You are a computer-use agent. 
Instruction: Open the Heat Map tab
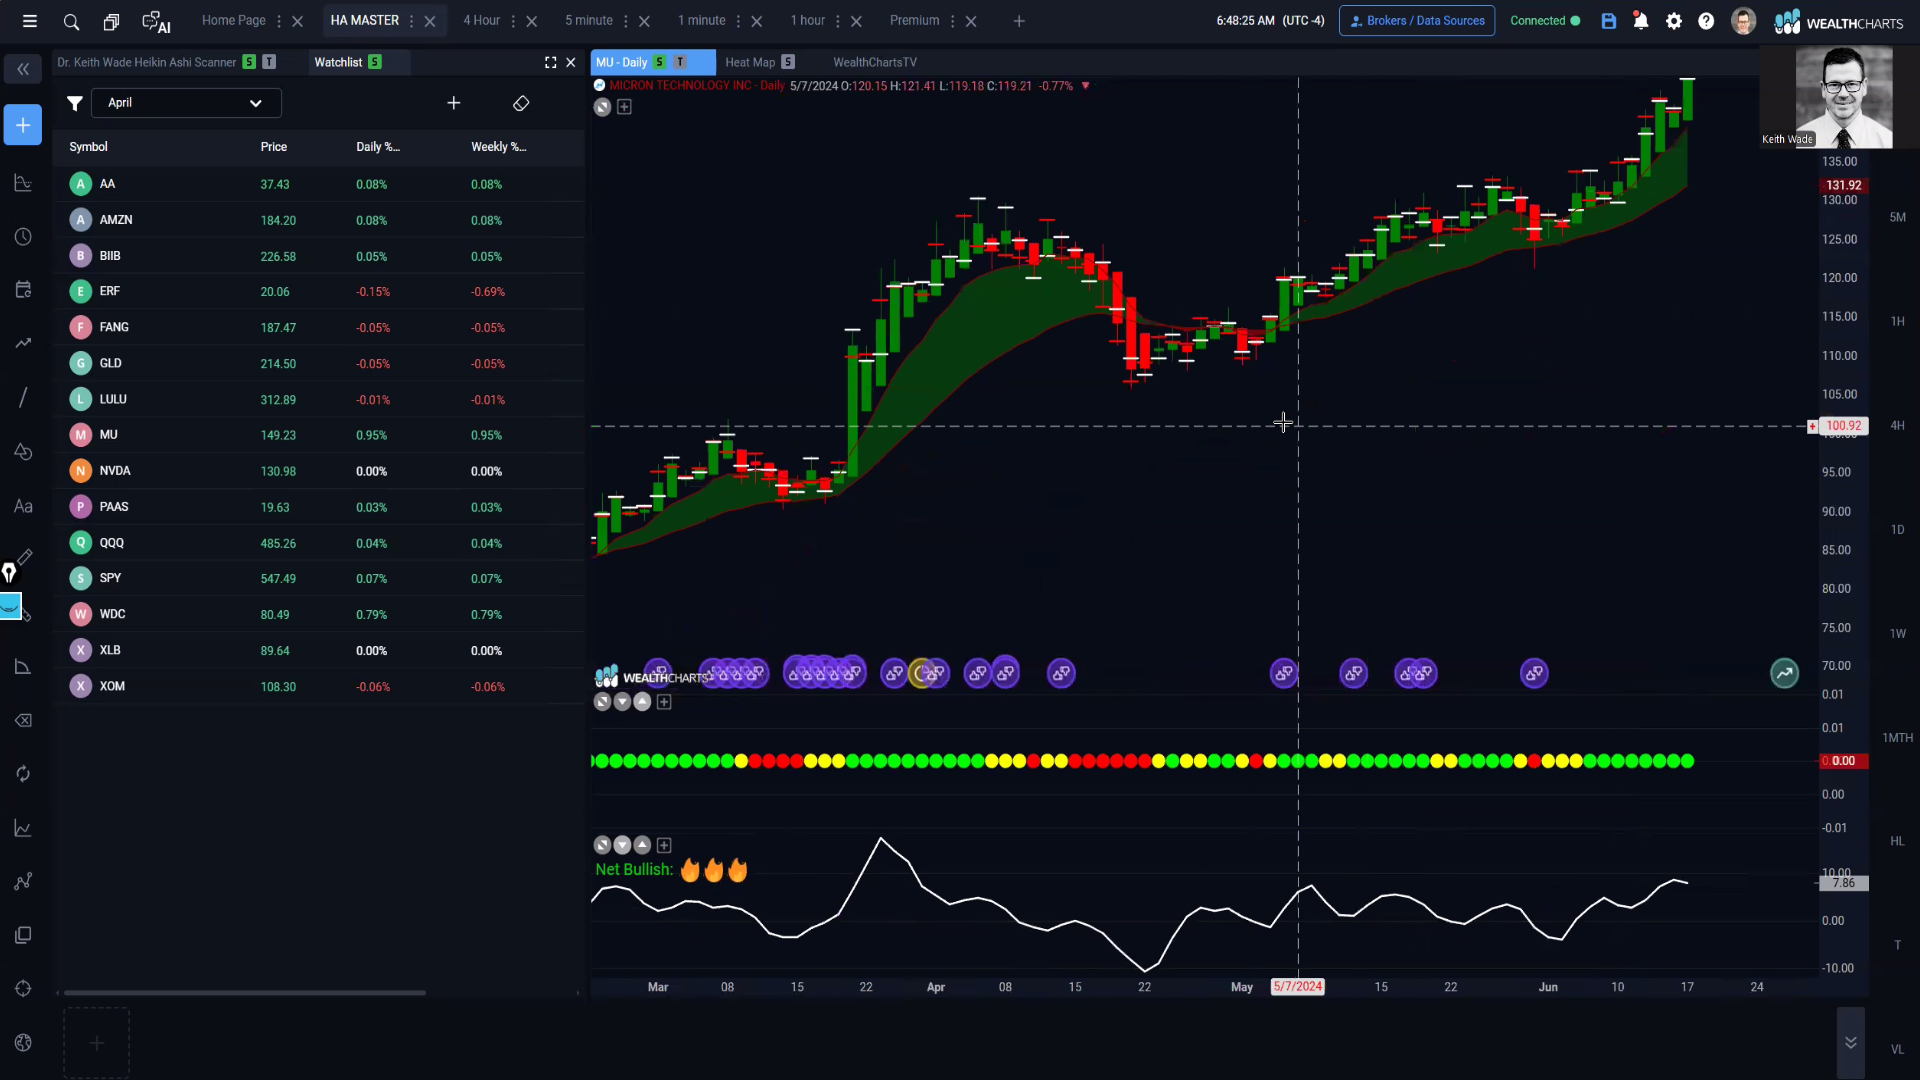pos(750,62)
